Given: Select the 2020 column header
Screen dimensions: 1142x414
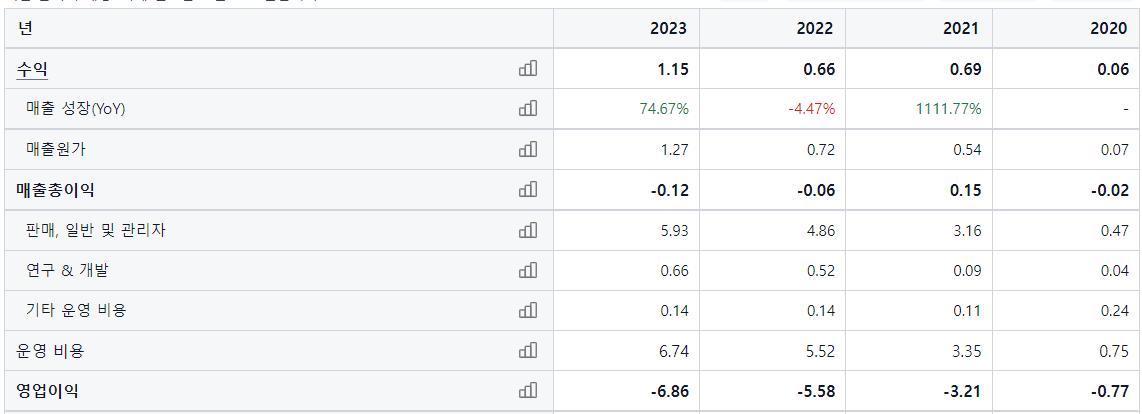Looking at the screenshot, I should (x=1109, y=28).
